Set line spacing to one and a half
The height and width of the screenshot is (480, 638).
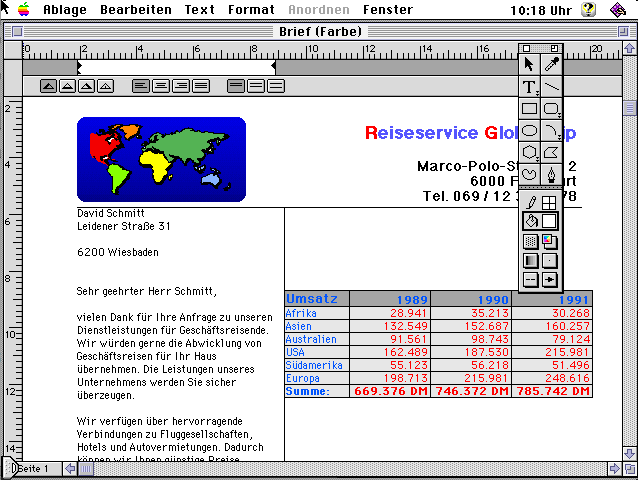click(x=256, y=86)
